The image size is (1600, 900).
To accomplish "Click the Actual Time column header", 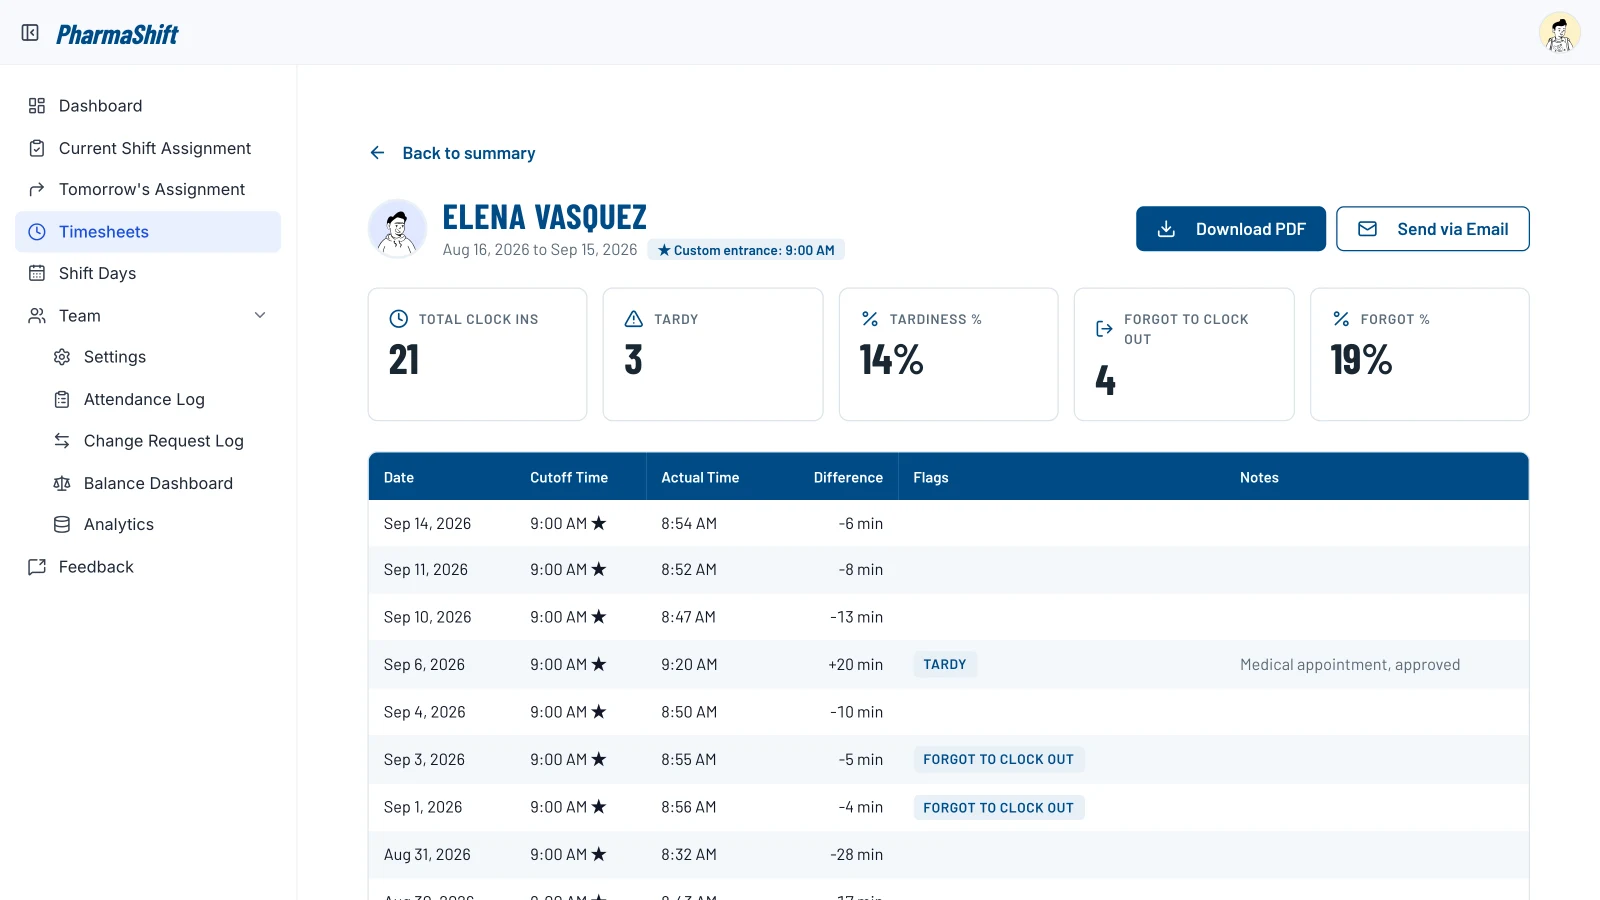I will [x=700, y=478].
